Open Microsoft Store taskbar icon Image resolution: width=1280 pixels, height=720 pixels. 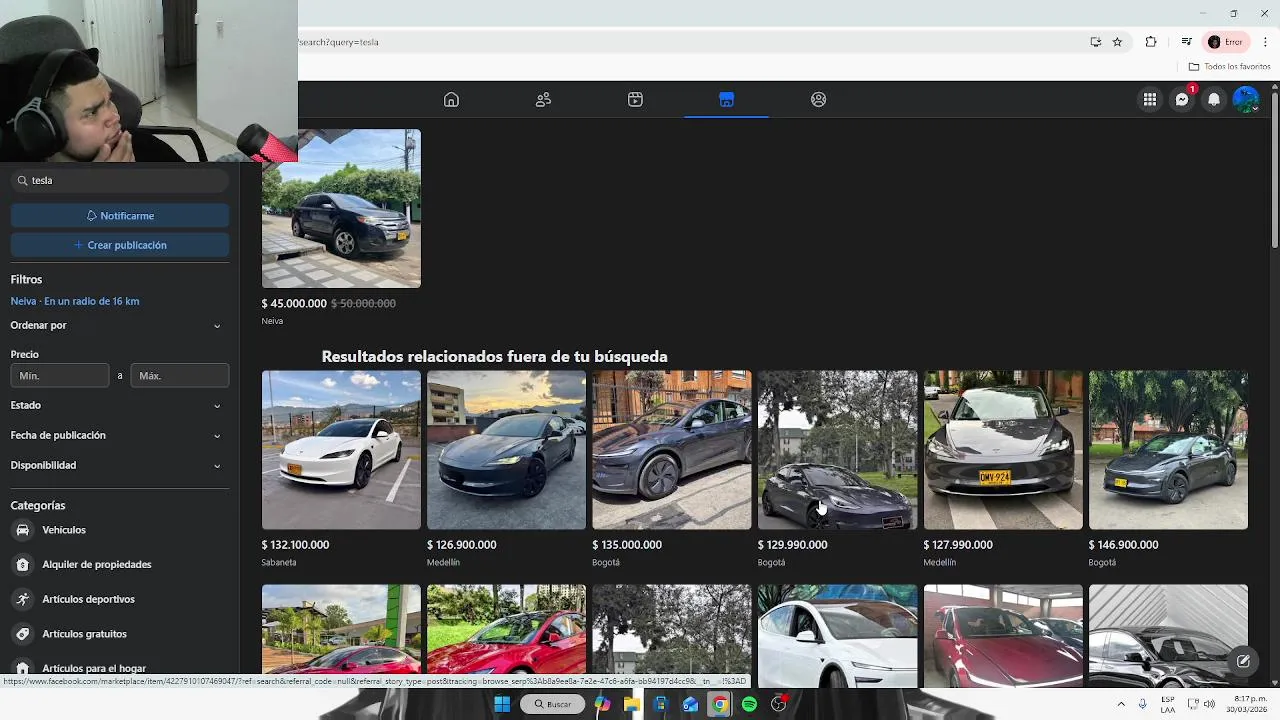[x=661, y=704]
